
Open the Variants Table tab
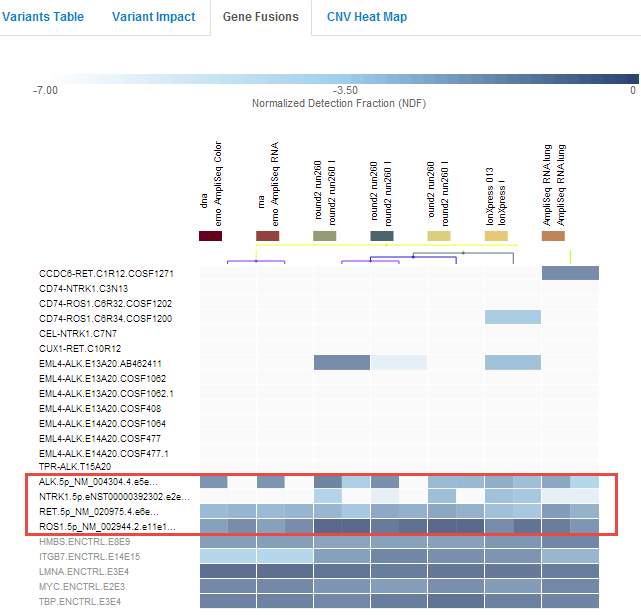(x=42, y=17)
